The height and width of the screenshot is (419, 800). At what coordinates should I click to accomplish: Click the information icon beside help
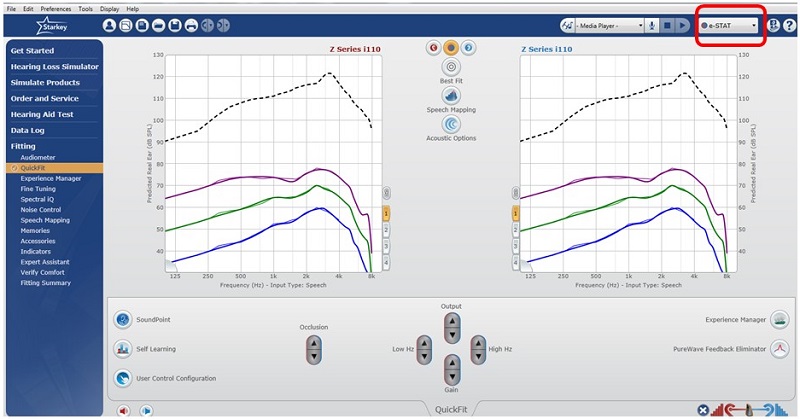pyautogui.click(x=773, y=26)
